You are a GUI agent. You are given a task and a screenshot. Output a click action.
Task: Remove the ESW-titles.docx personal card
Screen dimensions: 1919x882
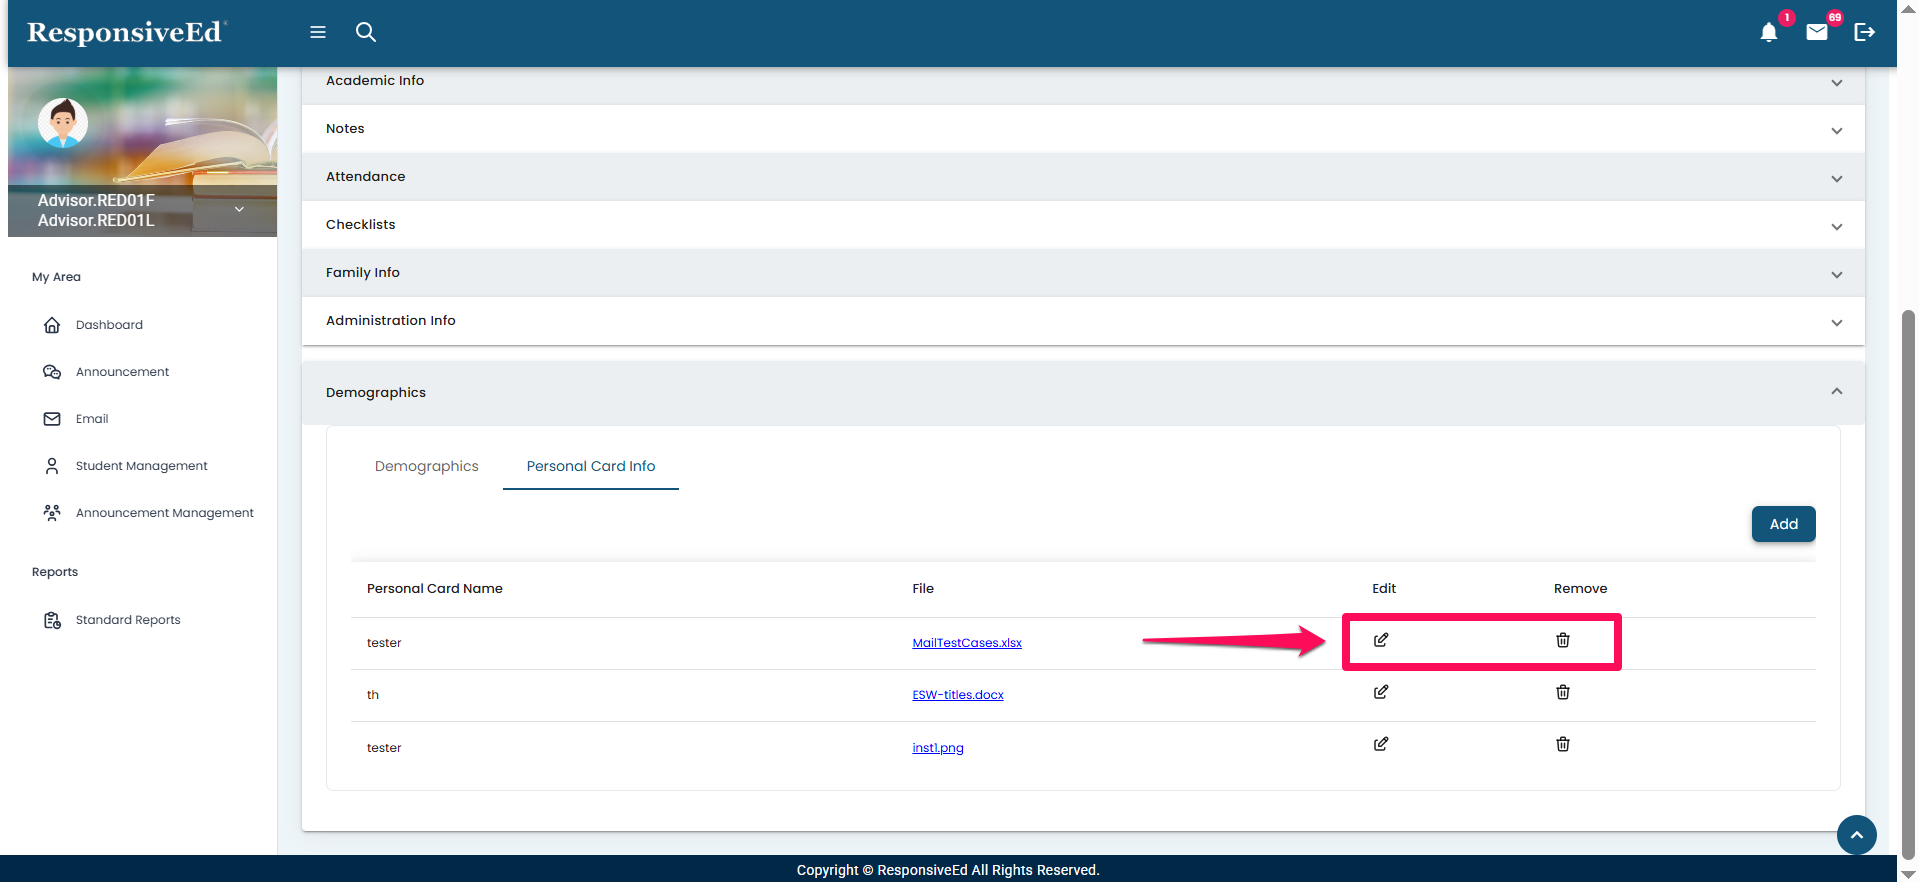pos(1562,692)
